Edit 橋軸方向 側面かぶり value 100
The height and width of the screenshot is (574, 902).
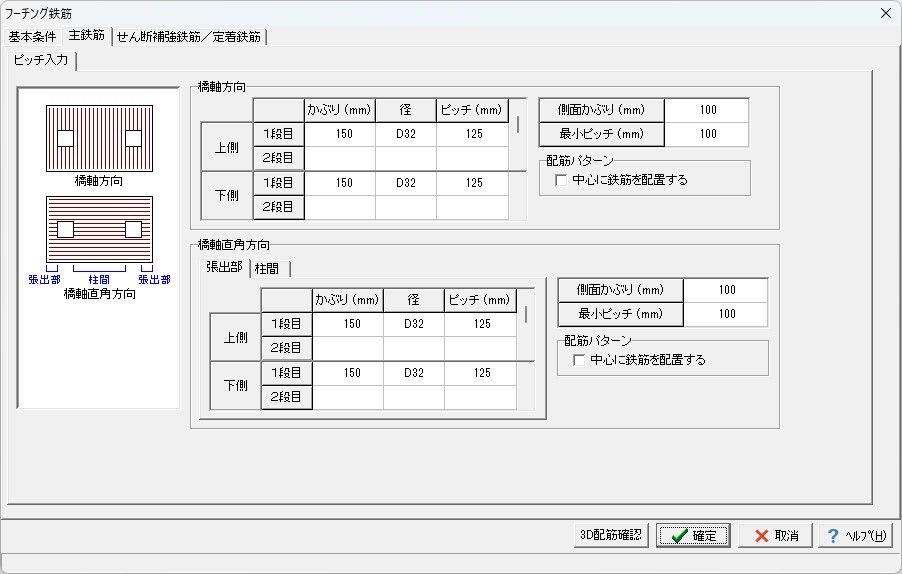(x=707, y=110)
